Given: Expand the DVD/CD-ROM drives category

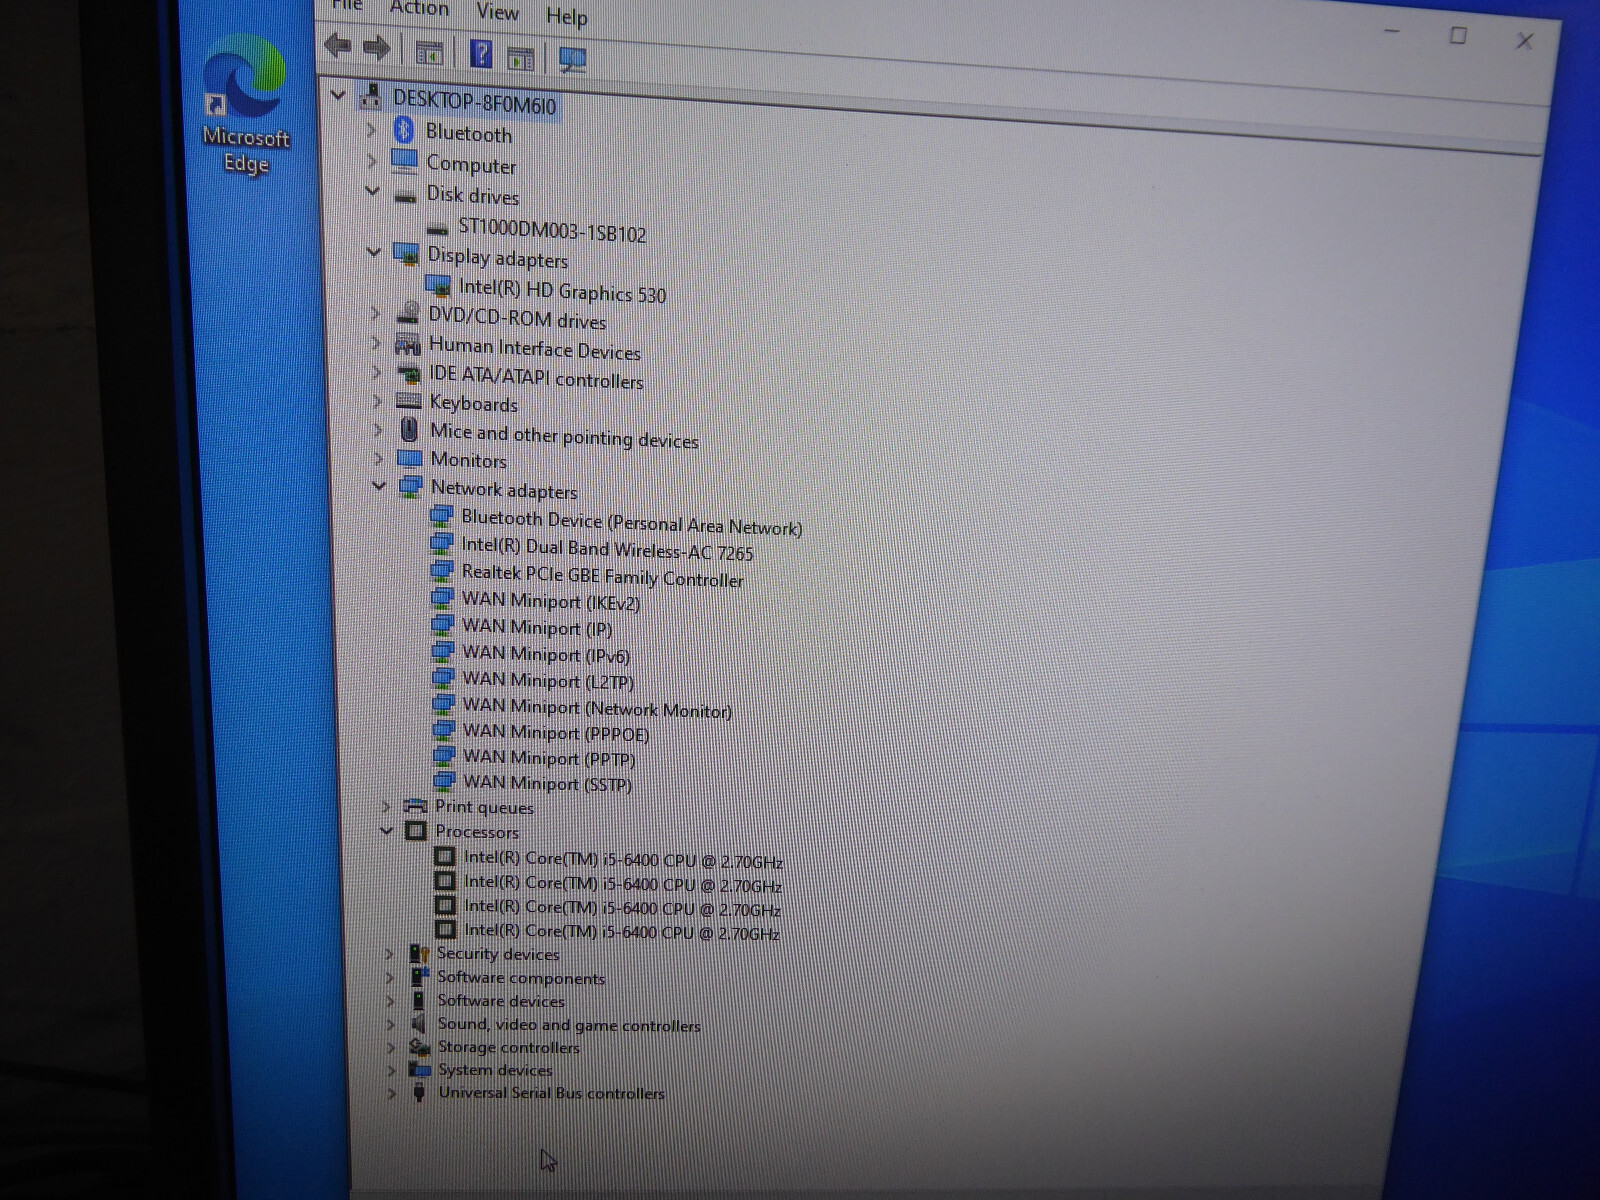Looking at the screenshot, I should pos(376,313).
